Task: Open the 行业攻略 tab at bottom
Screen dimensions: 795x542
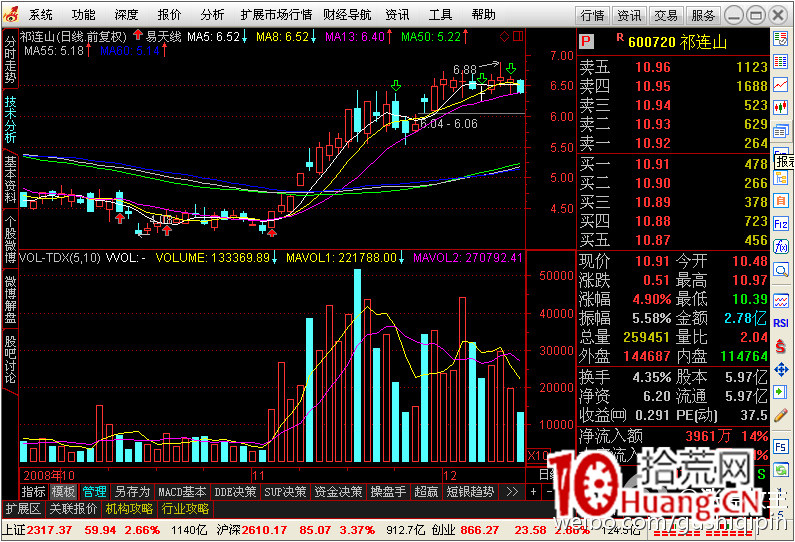Action: [185, 509]
